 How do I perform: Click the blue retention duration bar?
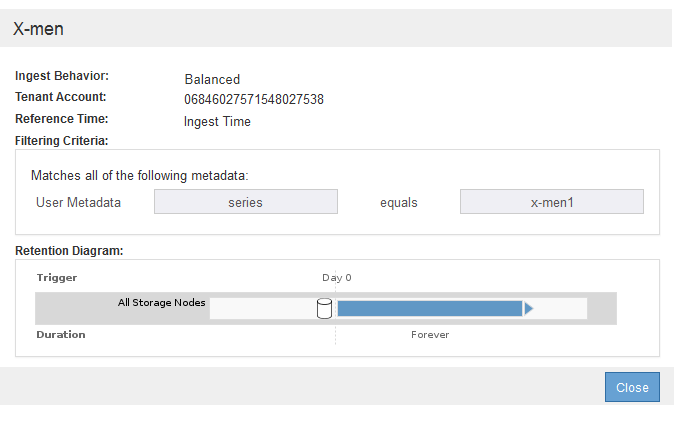[x=430, y=308]
